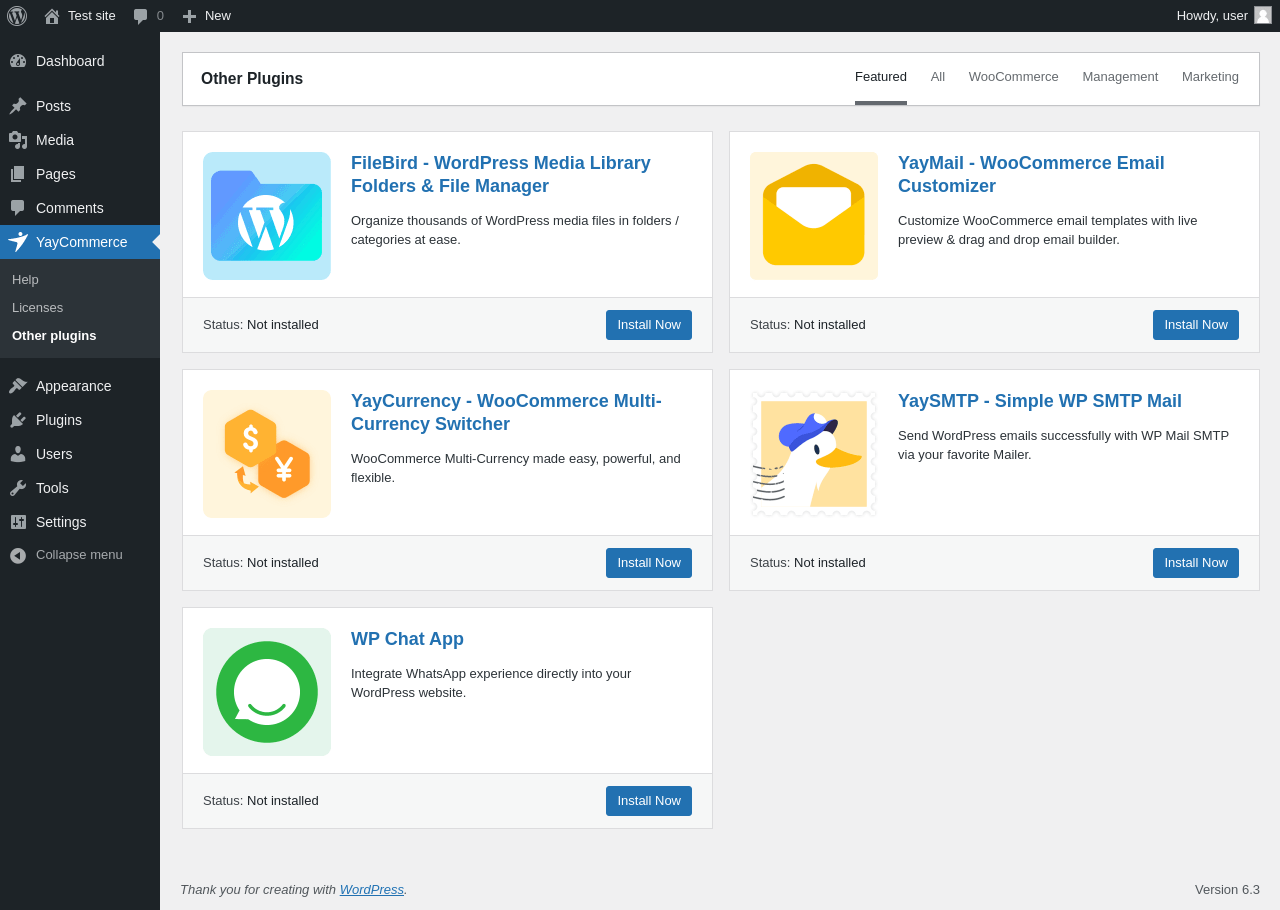Screen dimensions: 1280x910
Task: Show All plugins tab
Action: pyautogui.click(x=938, y=77)
